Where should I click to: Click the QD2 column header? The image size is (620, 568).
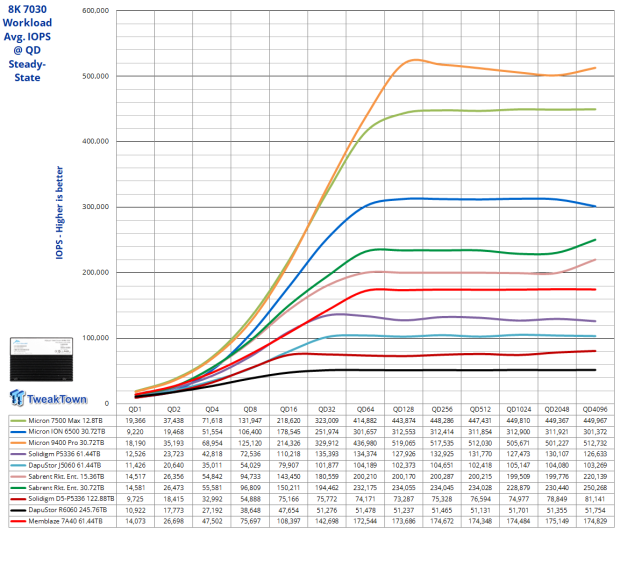coord(174,409)
